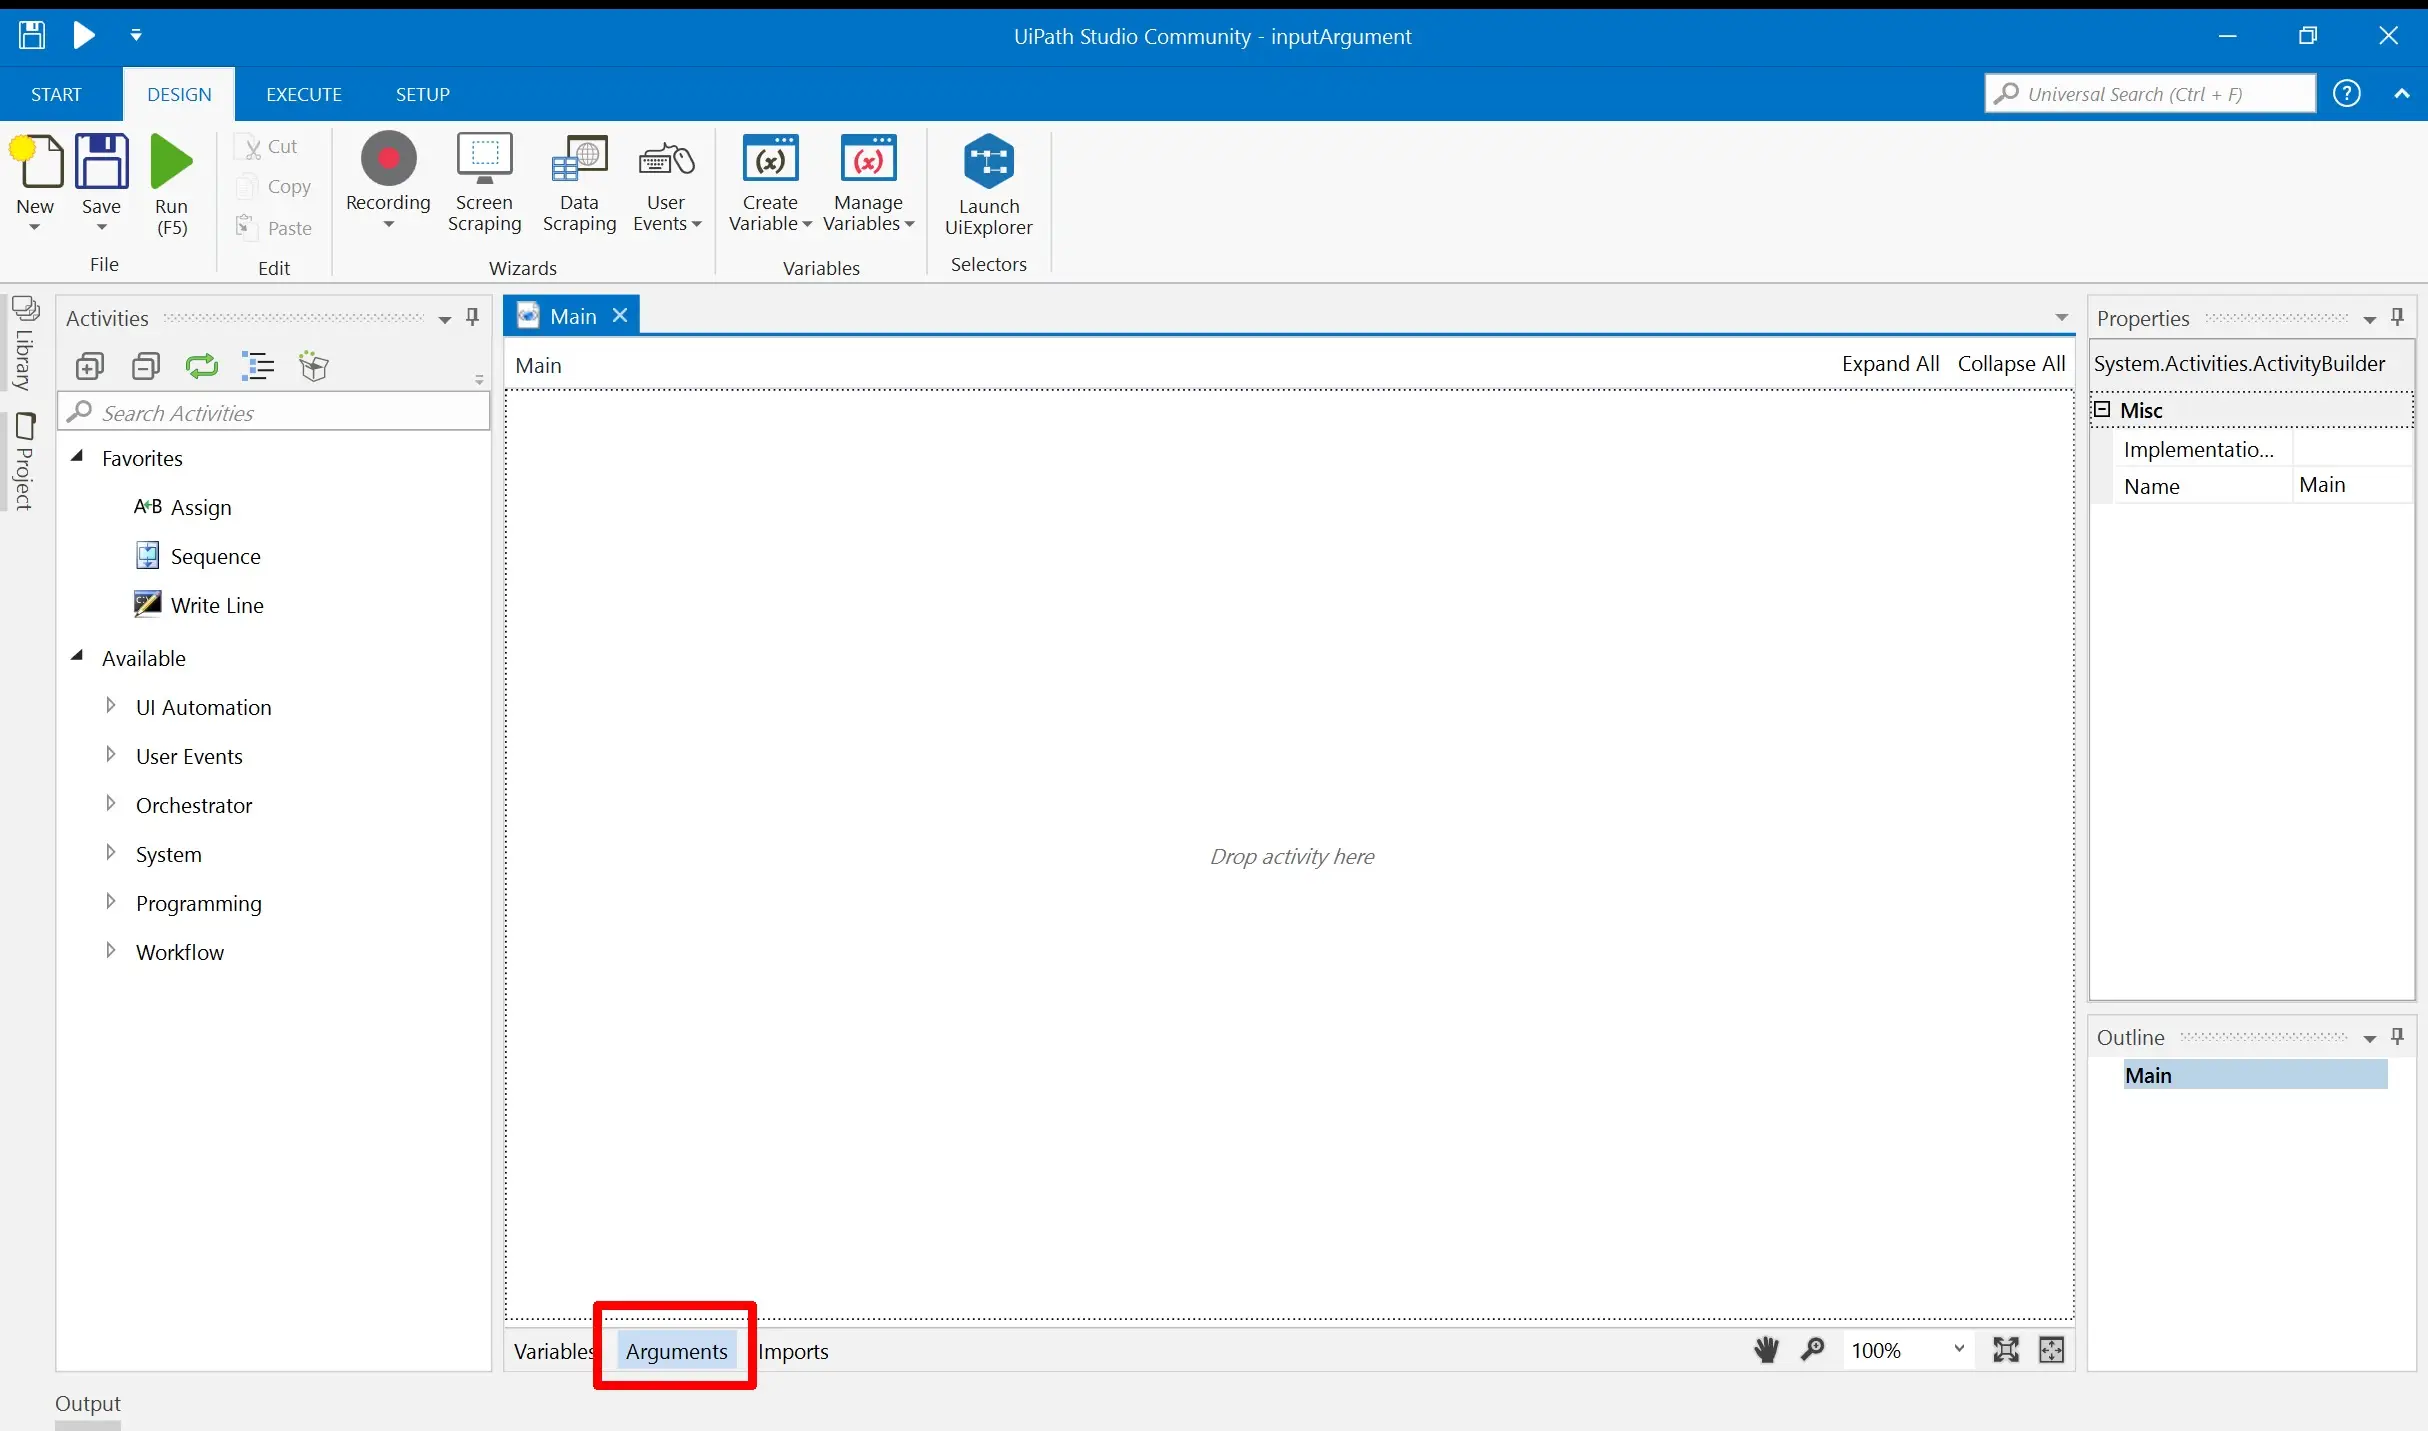Click the Save ribbon button
Screen dimensions: 2428x1431
101,180
